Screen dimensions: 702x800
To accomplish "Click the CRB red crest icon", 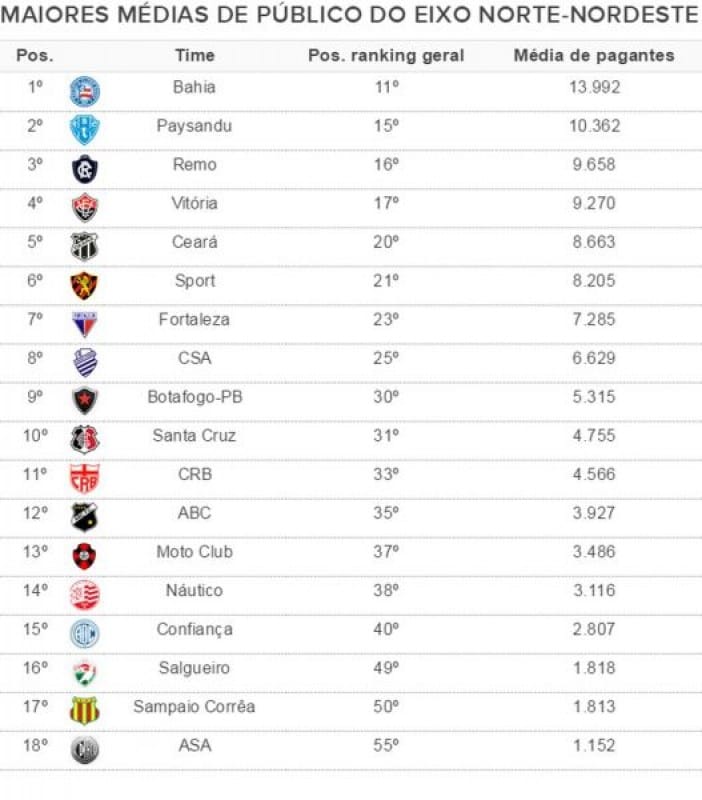I will coord(84,478).
